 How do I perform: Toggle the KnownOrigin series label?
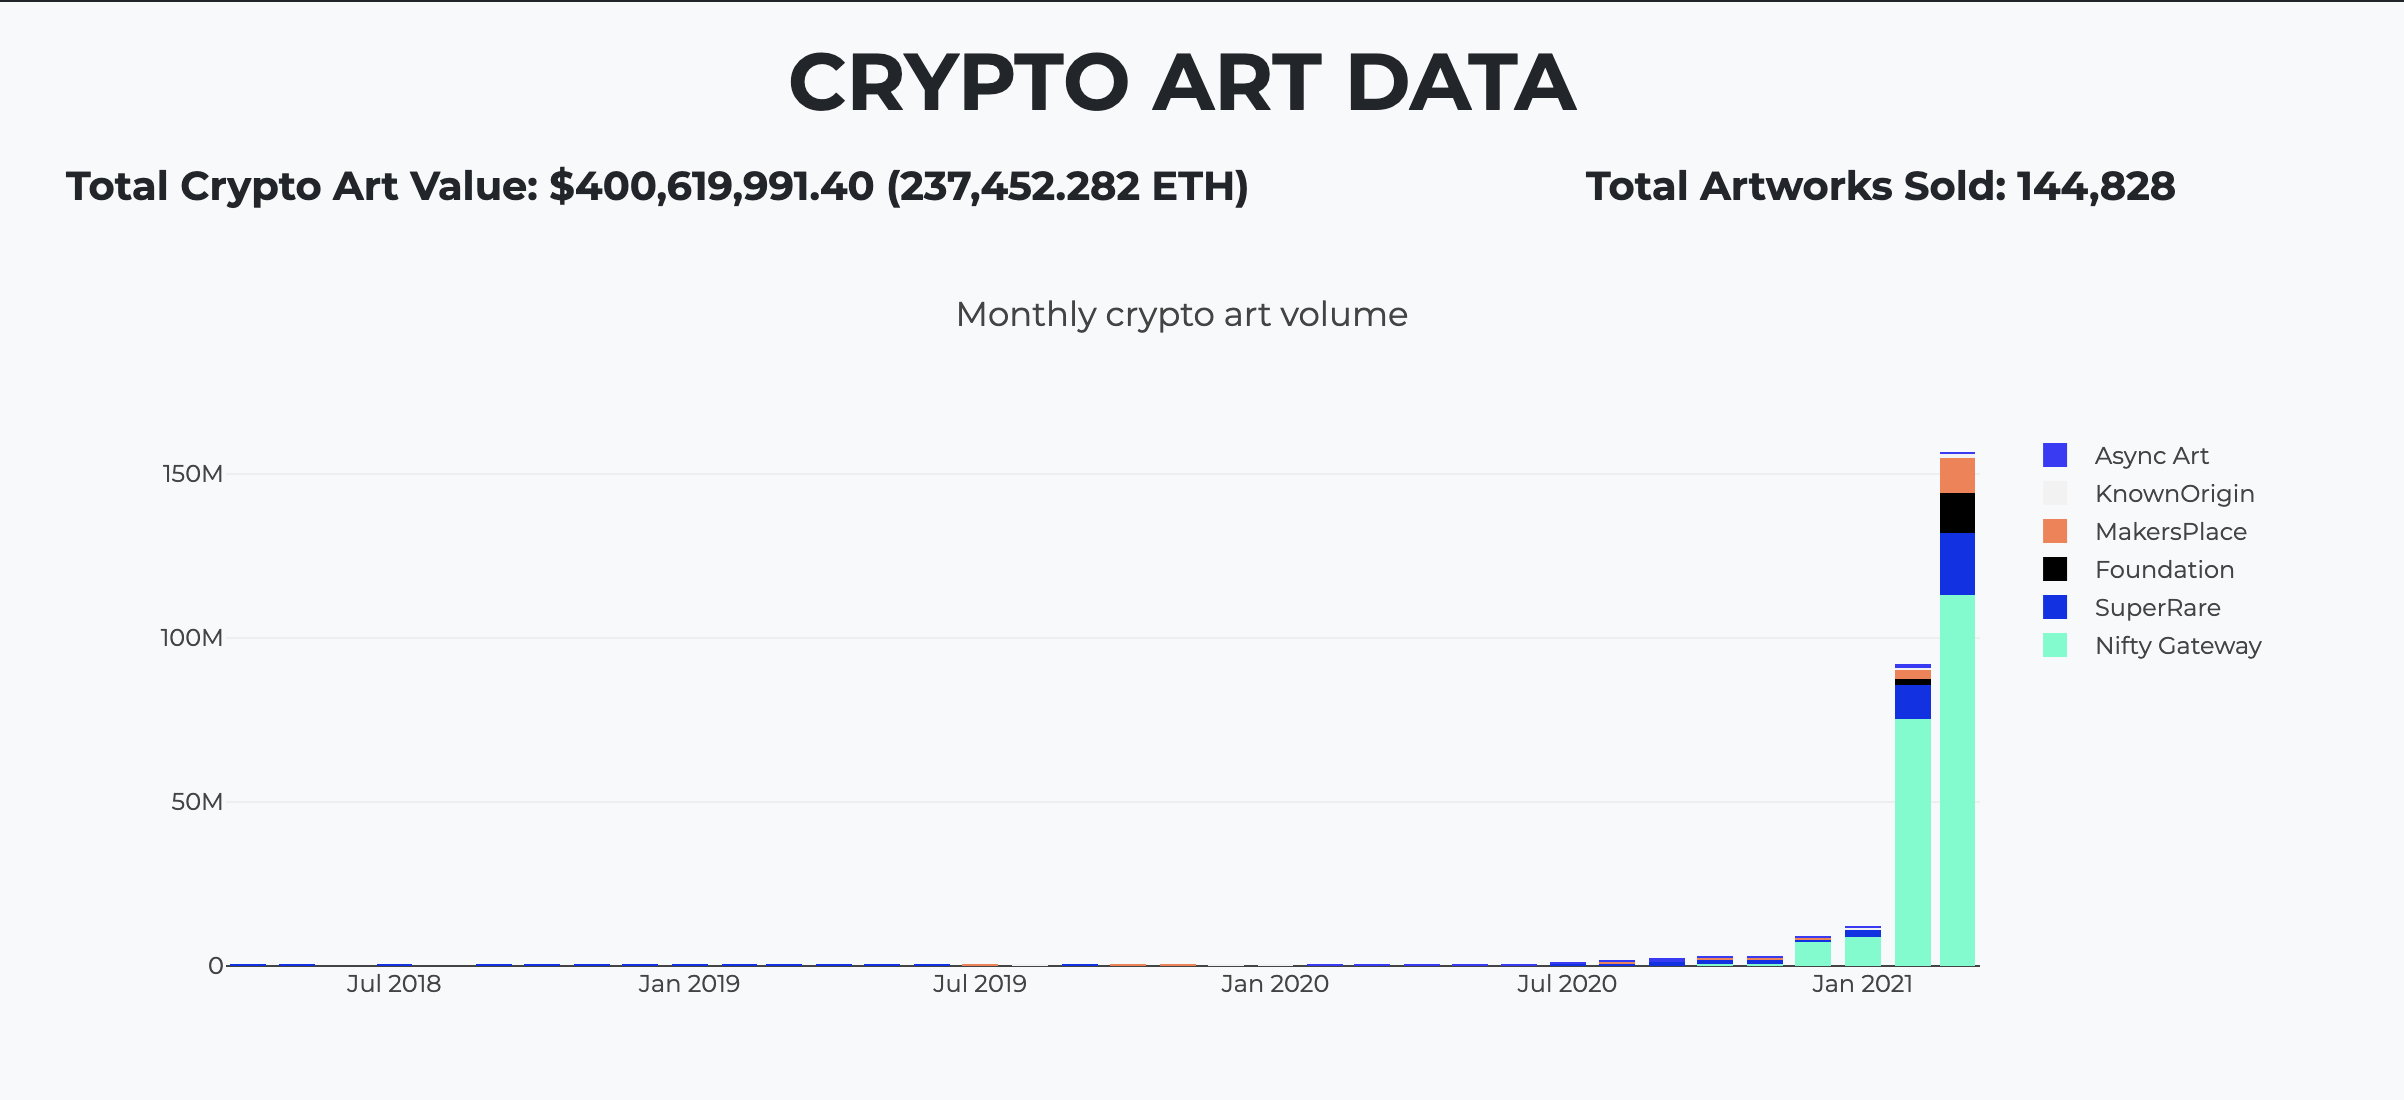point(2174,494)
